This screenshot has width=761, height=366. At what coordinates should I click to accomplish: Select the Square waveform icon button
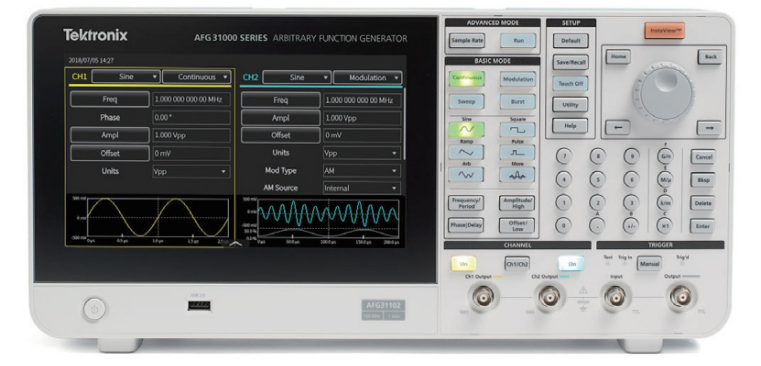517,130
